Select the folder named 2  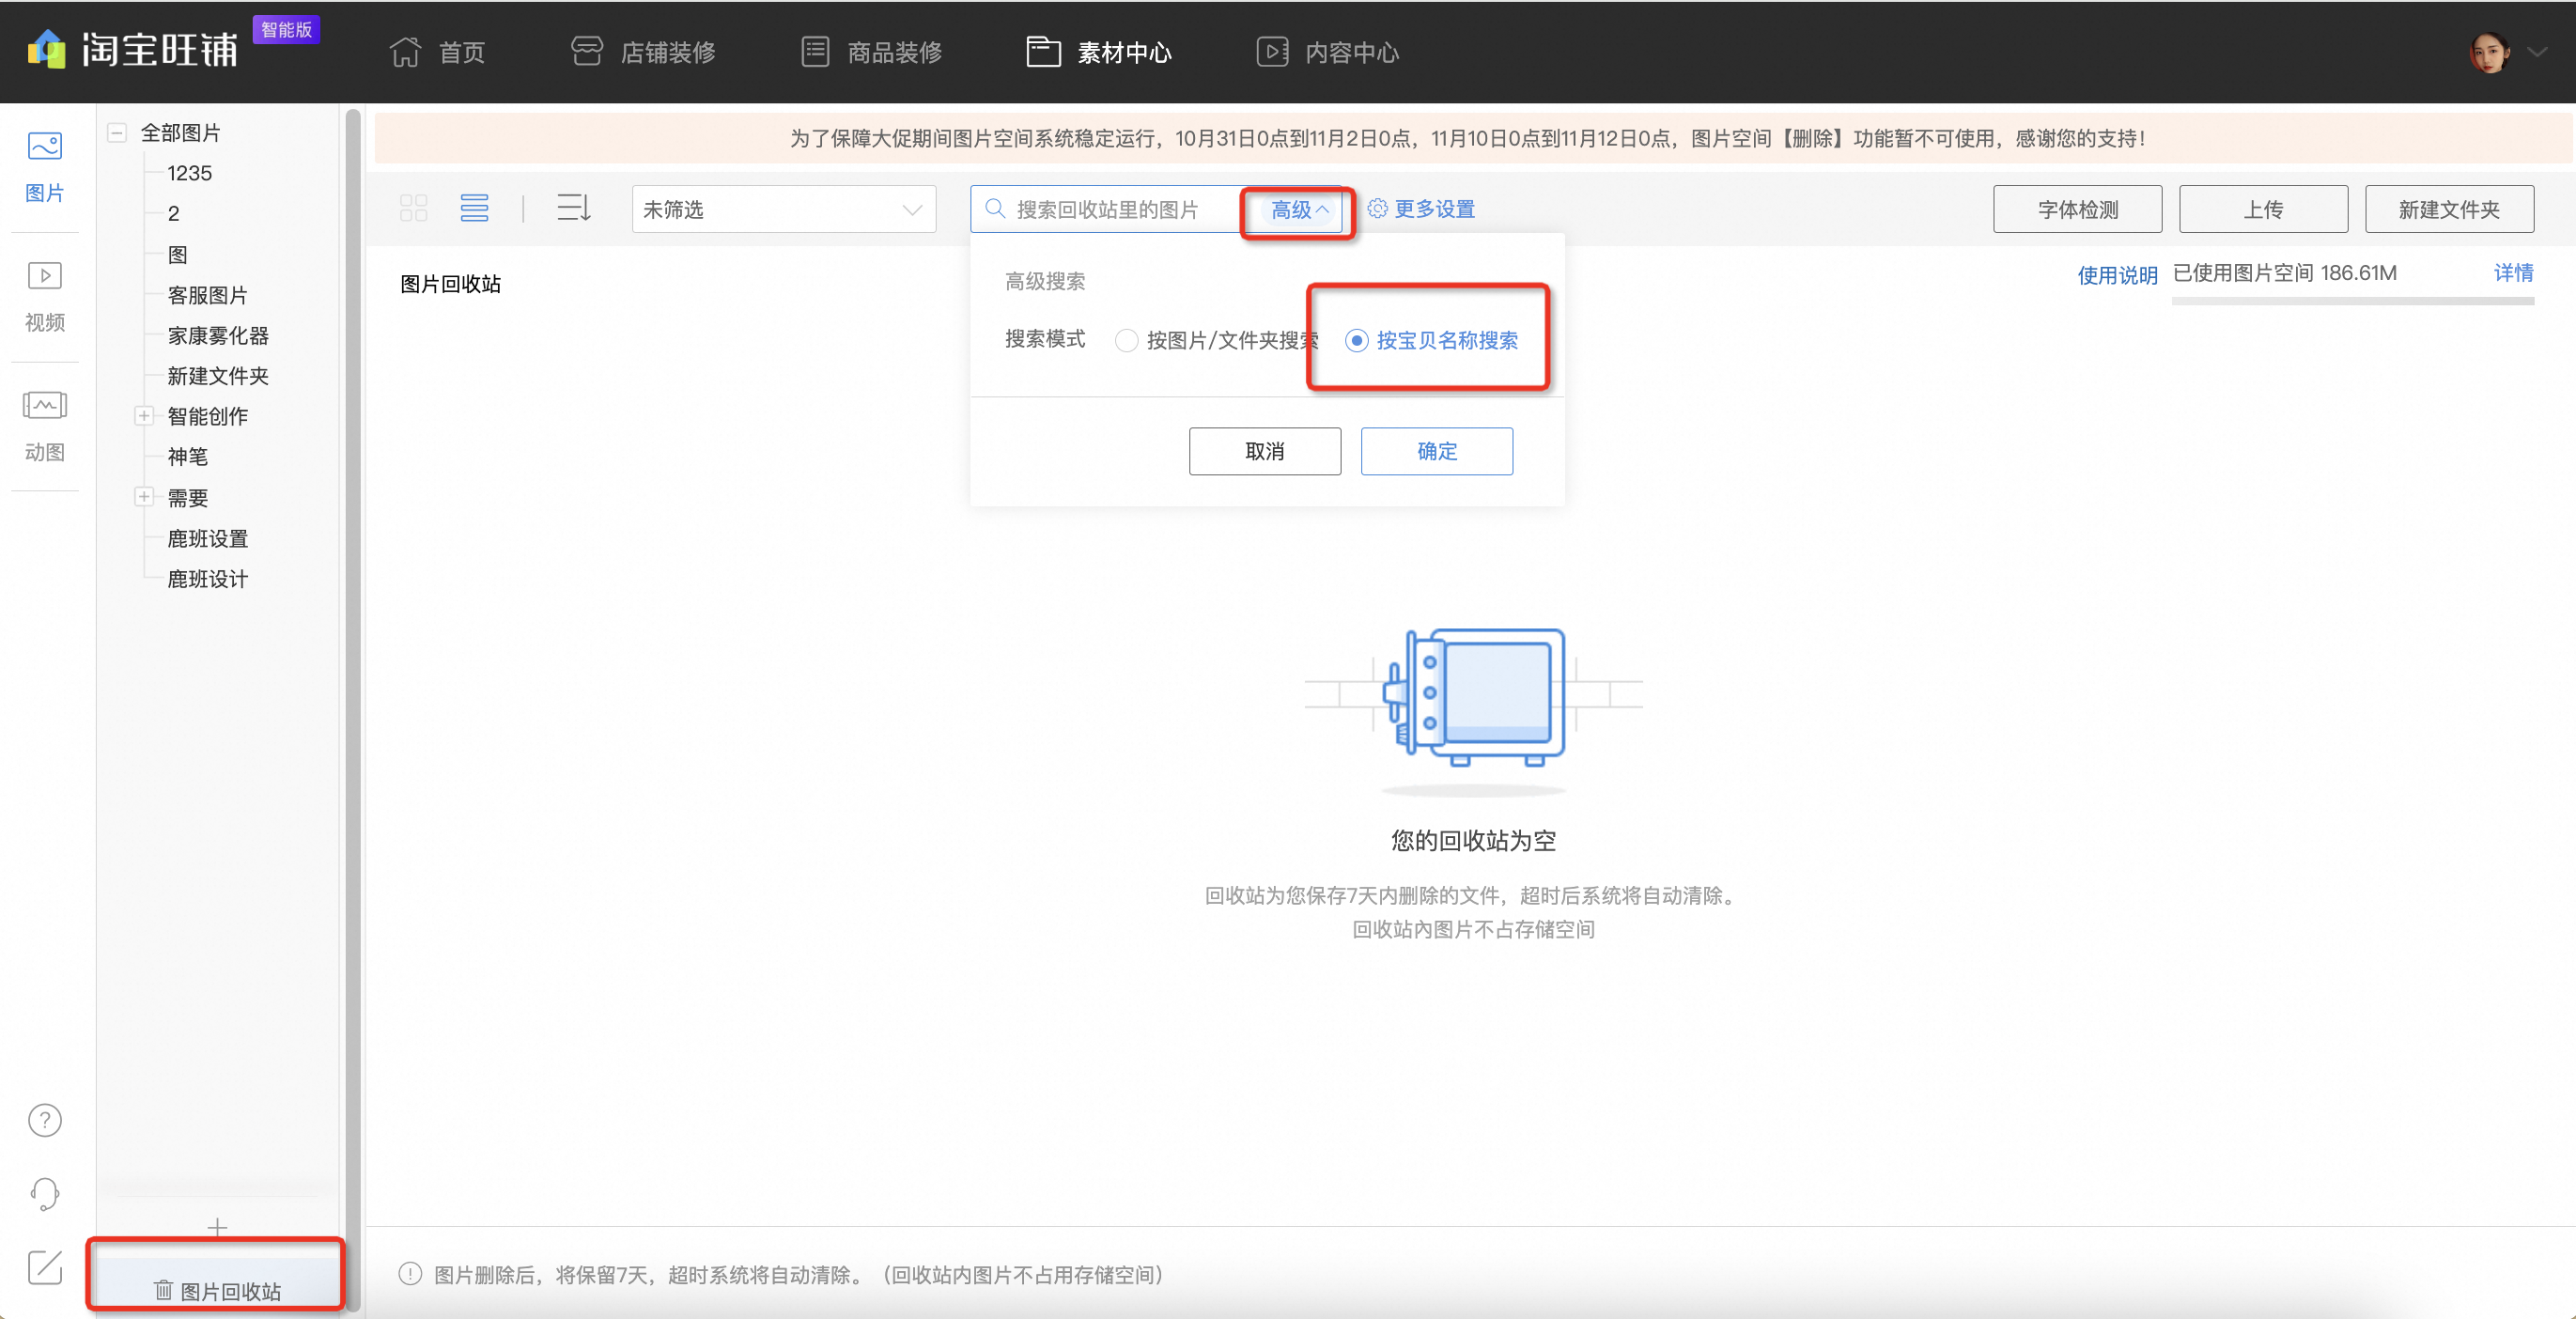174,213
